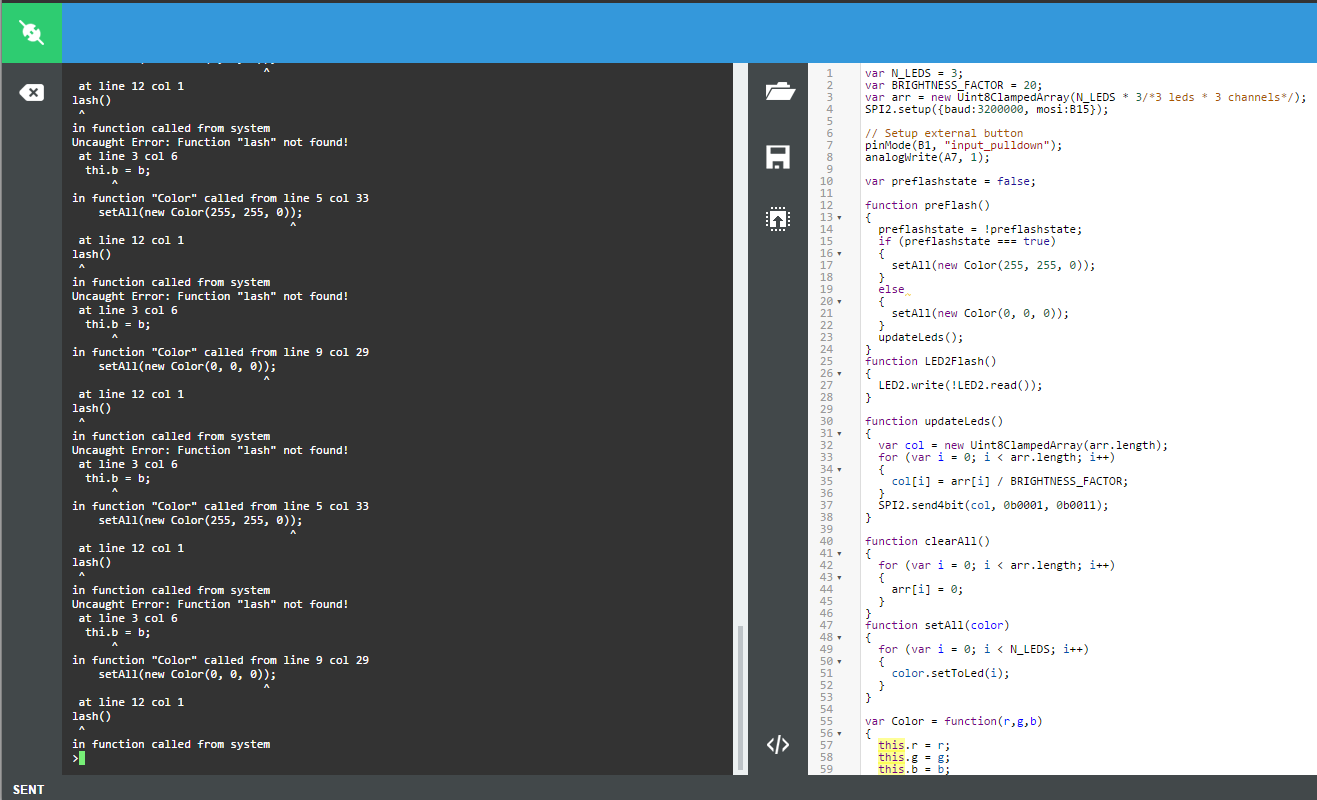Send code to Espruino with the upload icon
1317x800 pixels.
click(778, 219)
